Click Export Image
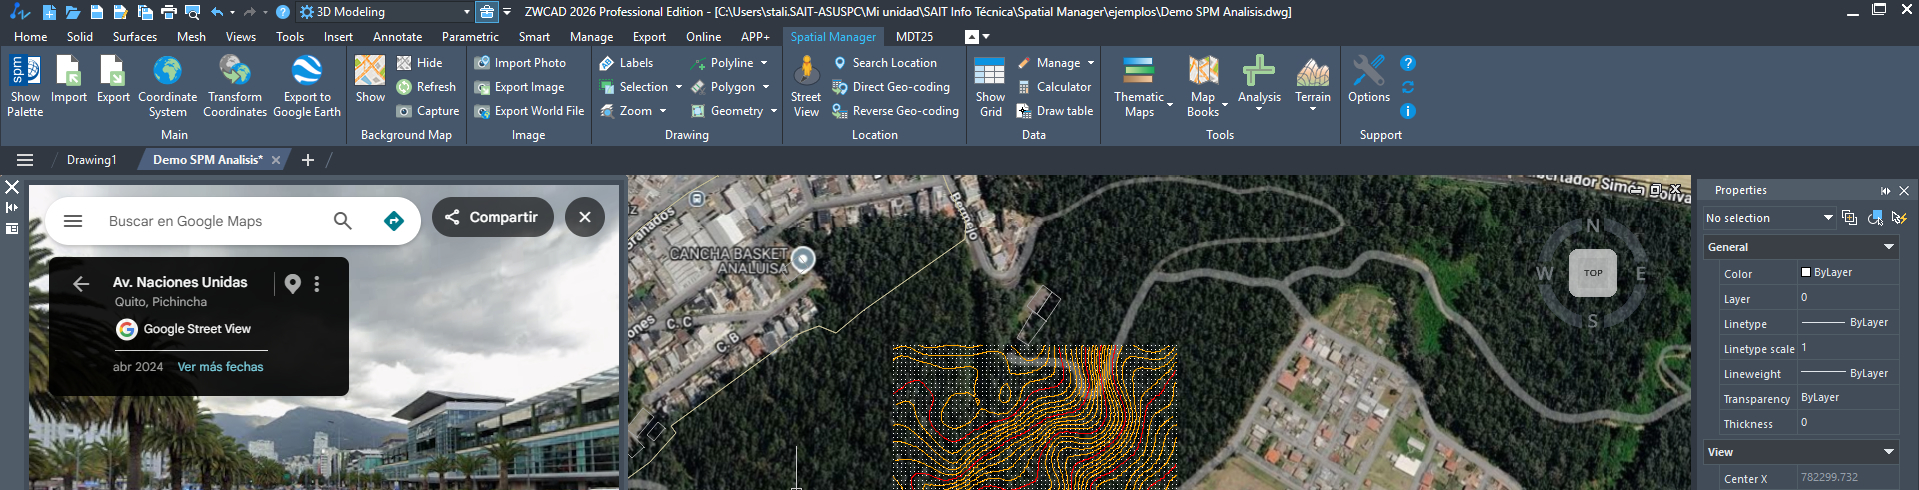 click(x=519, y=87)
